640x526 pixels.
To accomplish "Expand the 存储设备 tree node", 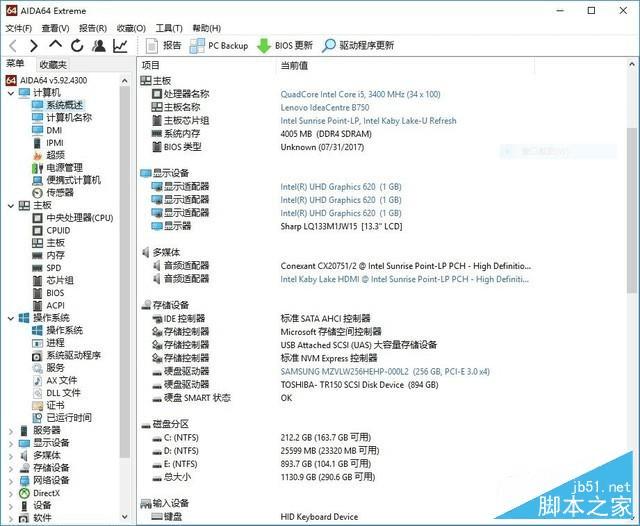I will pyautogui.click(x=11, y=468).
